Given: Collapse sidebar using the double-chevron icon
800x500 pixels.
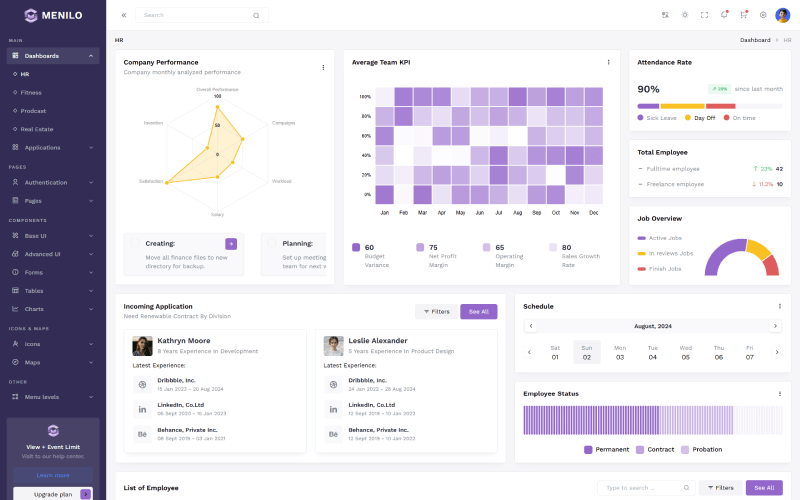Looking at the screenshot, I should (x=124, y=15).
